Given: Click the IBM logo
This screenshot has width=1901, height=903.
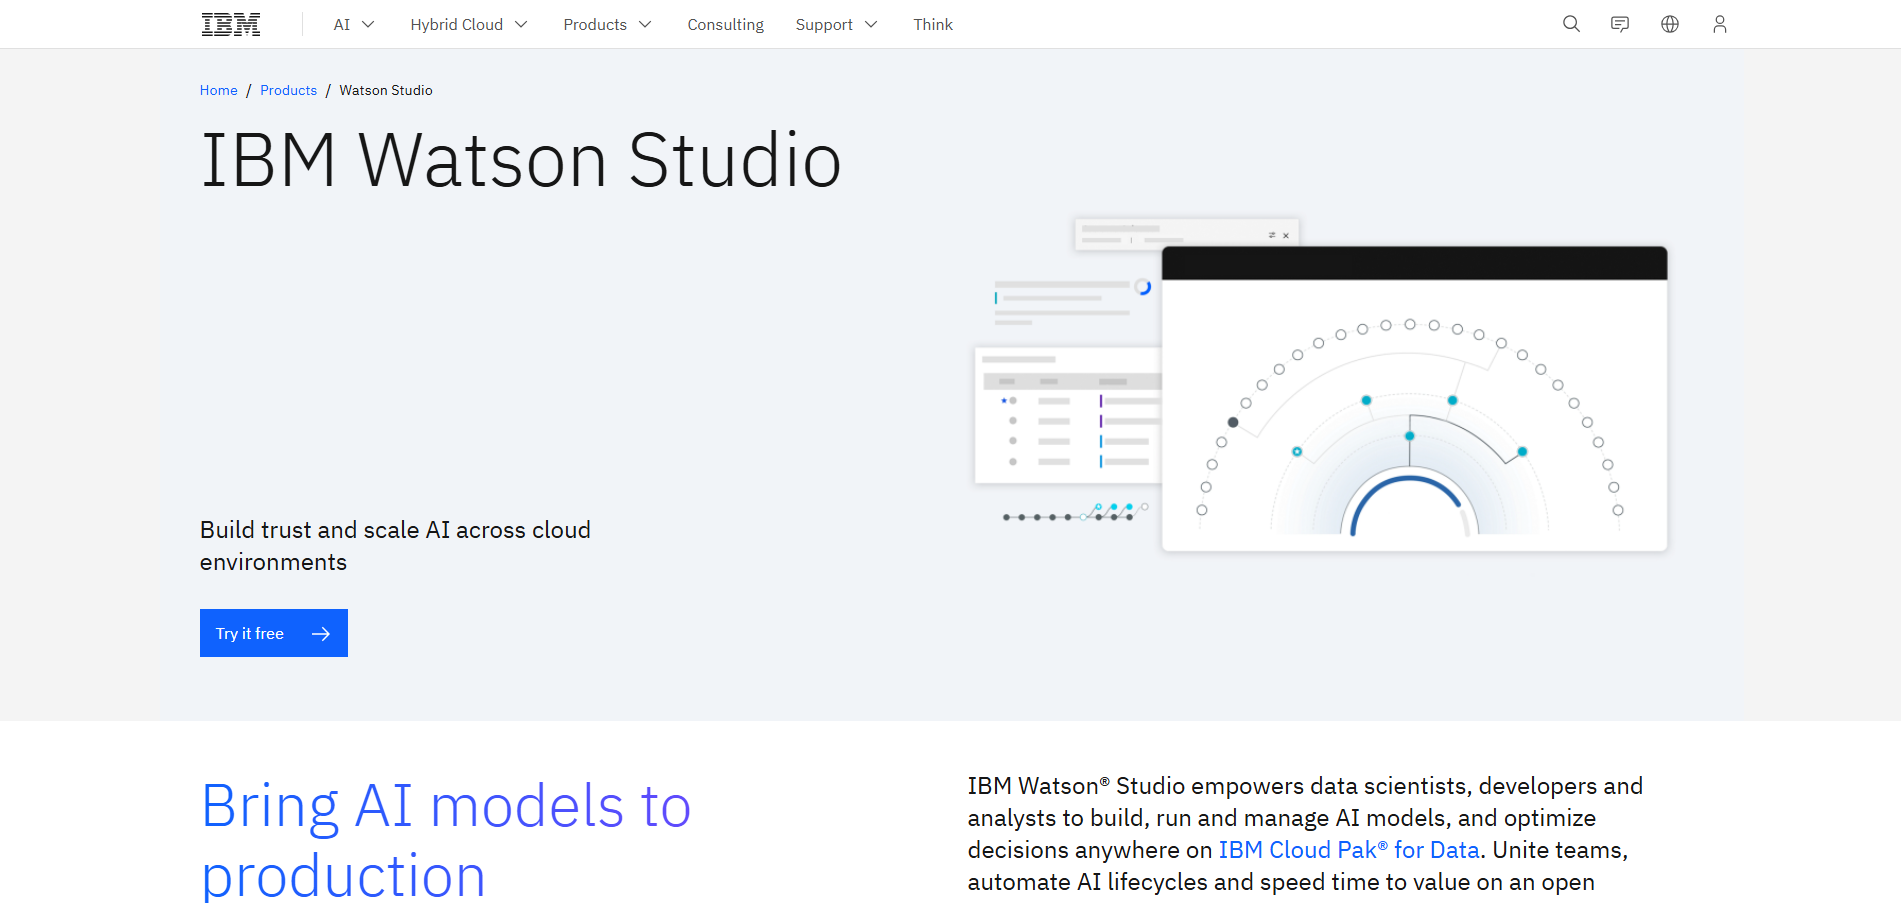Looking at the screenshot, I should tap(231, 24).
